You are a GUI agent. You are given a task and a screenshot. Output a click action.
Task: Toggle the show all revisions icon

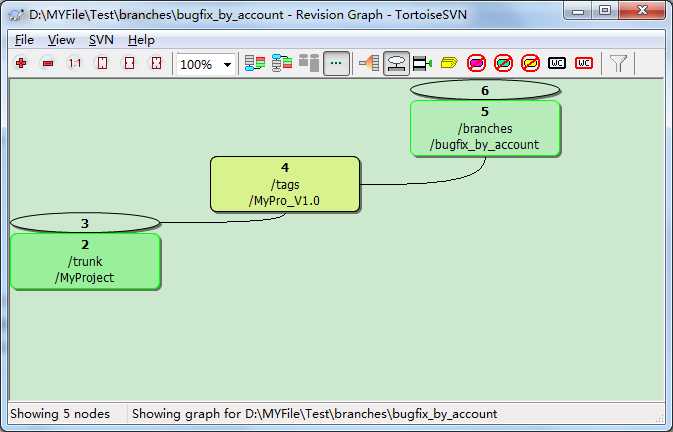click(x=369, y=63)
